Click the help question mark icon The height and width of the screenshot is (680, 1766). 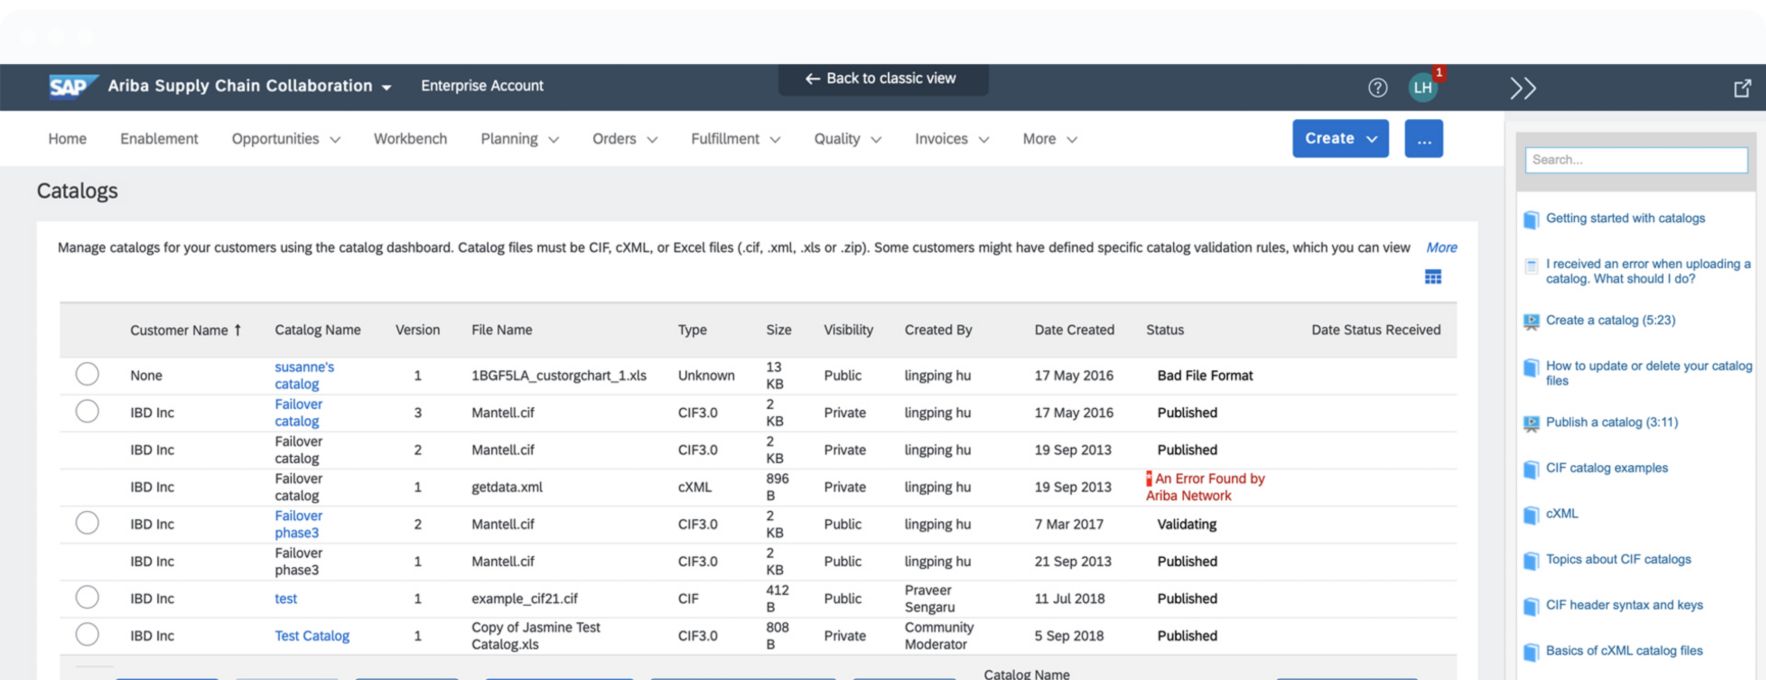pyautogui.click(x=1377, y=88)
